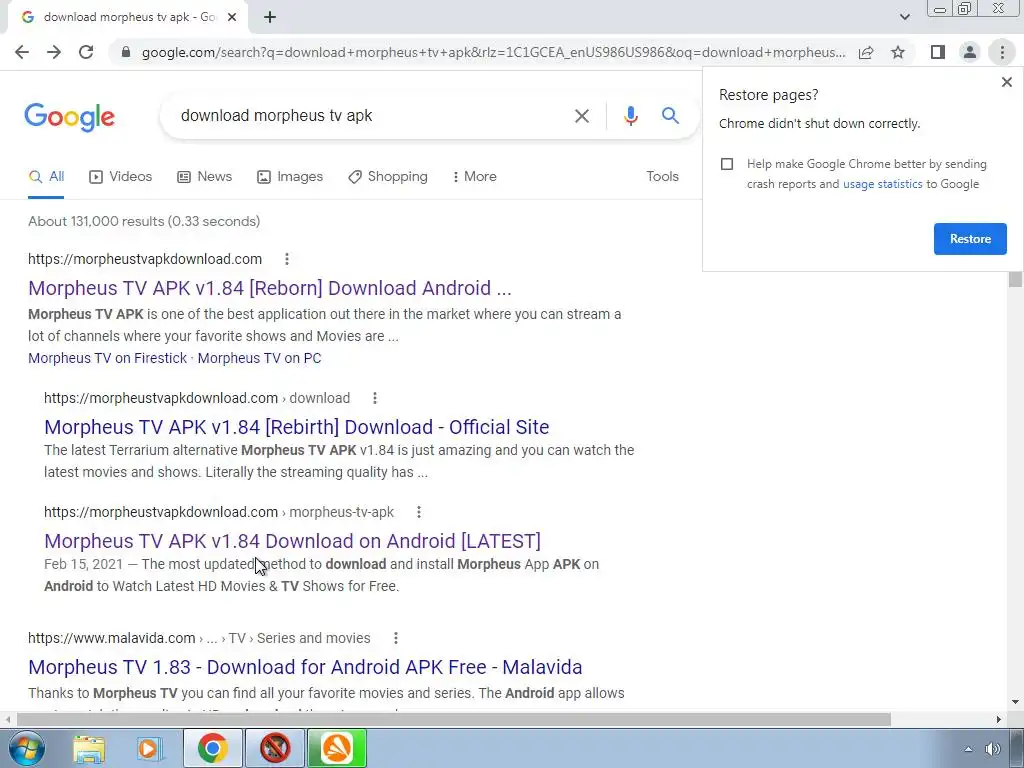Click the vertical scrollbar thumb
Viewport: 1024px width, 768px height.
1015,279
